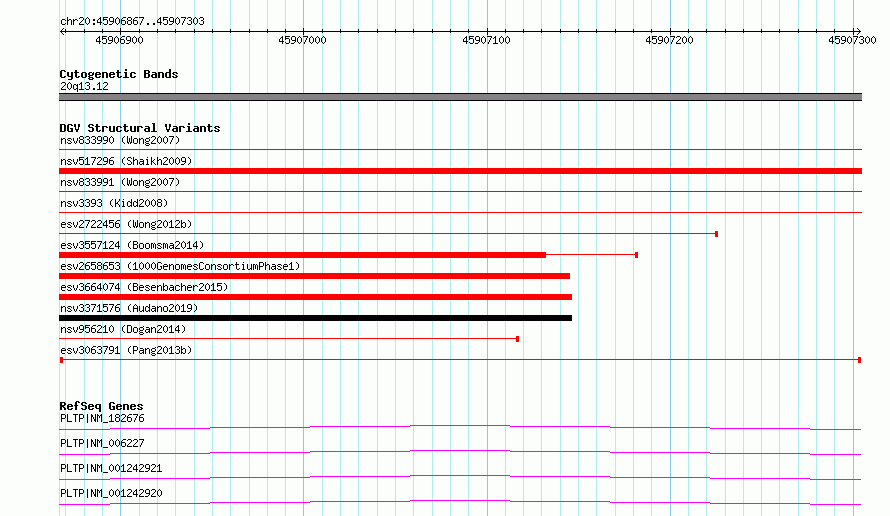Click the left arrow of the ruler
Screen dimensions: 890x516
tap(62, 31)
